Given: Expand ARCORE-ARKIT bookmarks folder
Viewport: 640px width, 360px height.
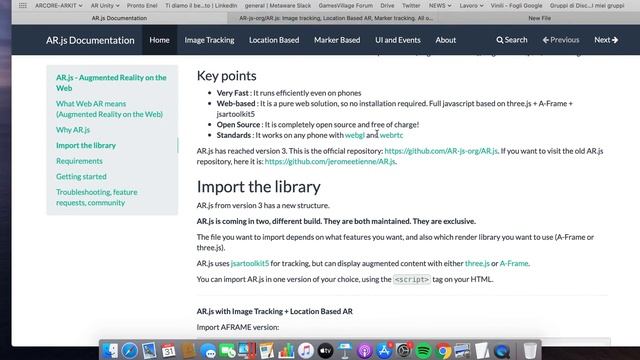Looking at the screenshot, I should 58,6.
